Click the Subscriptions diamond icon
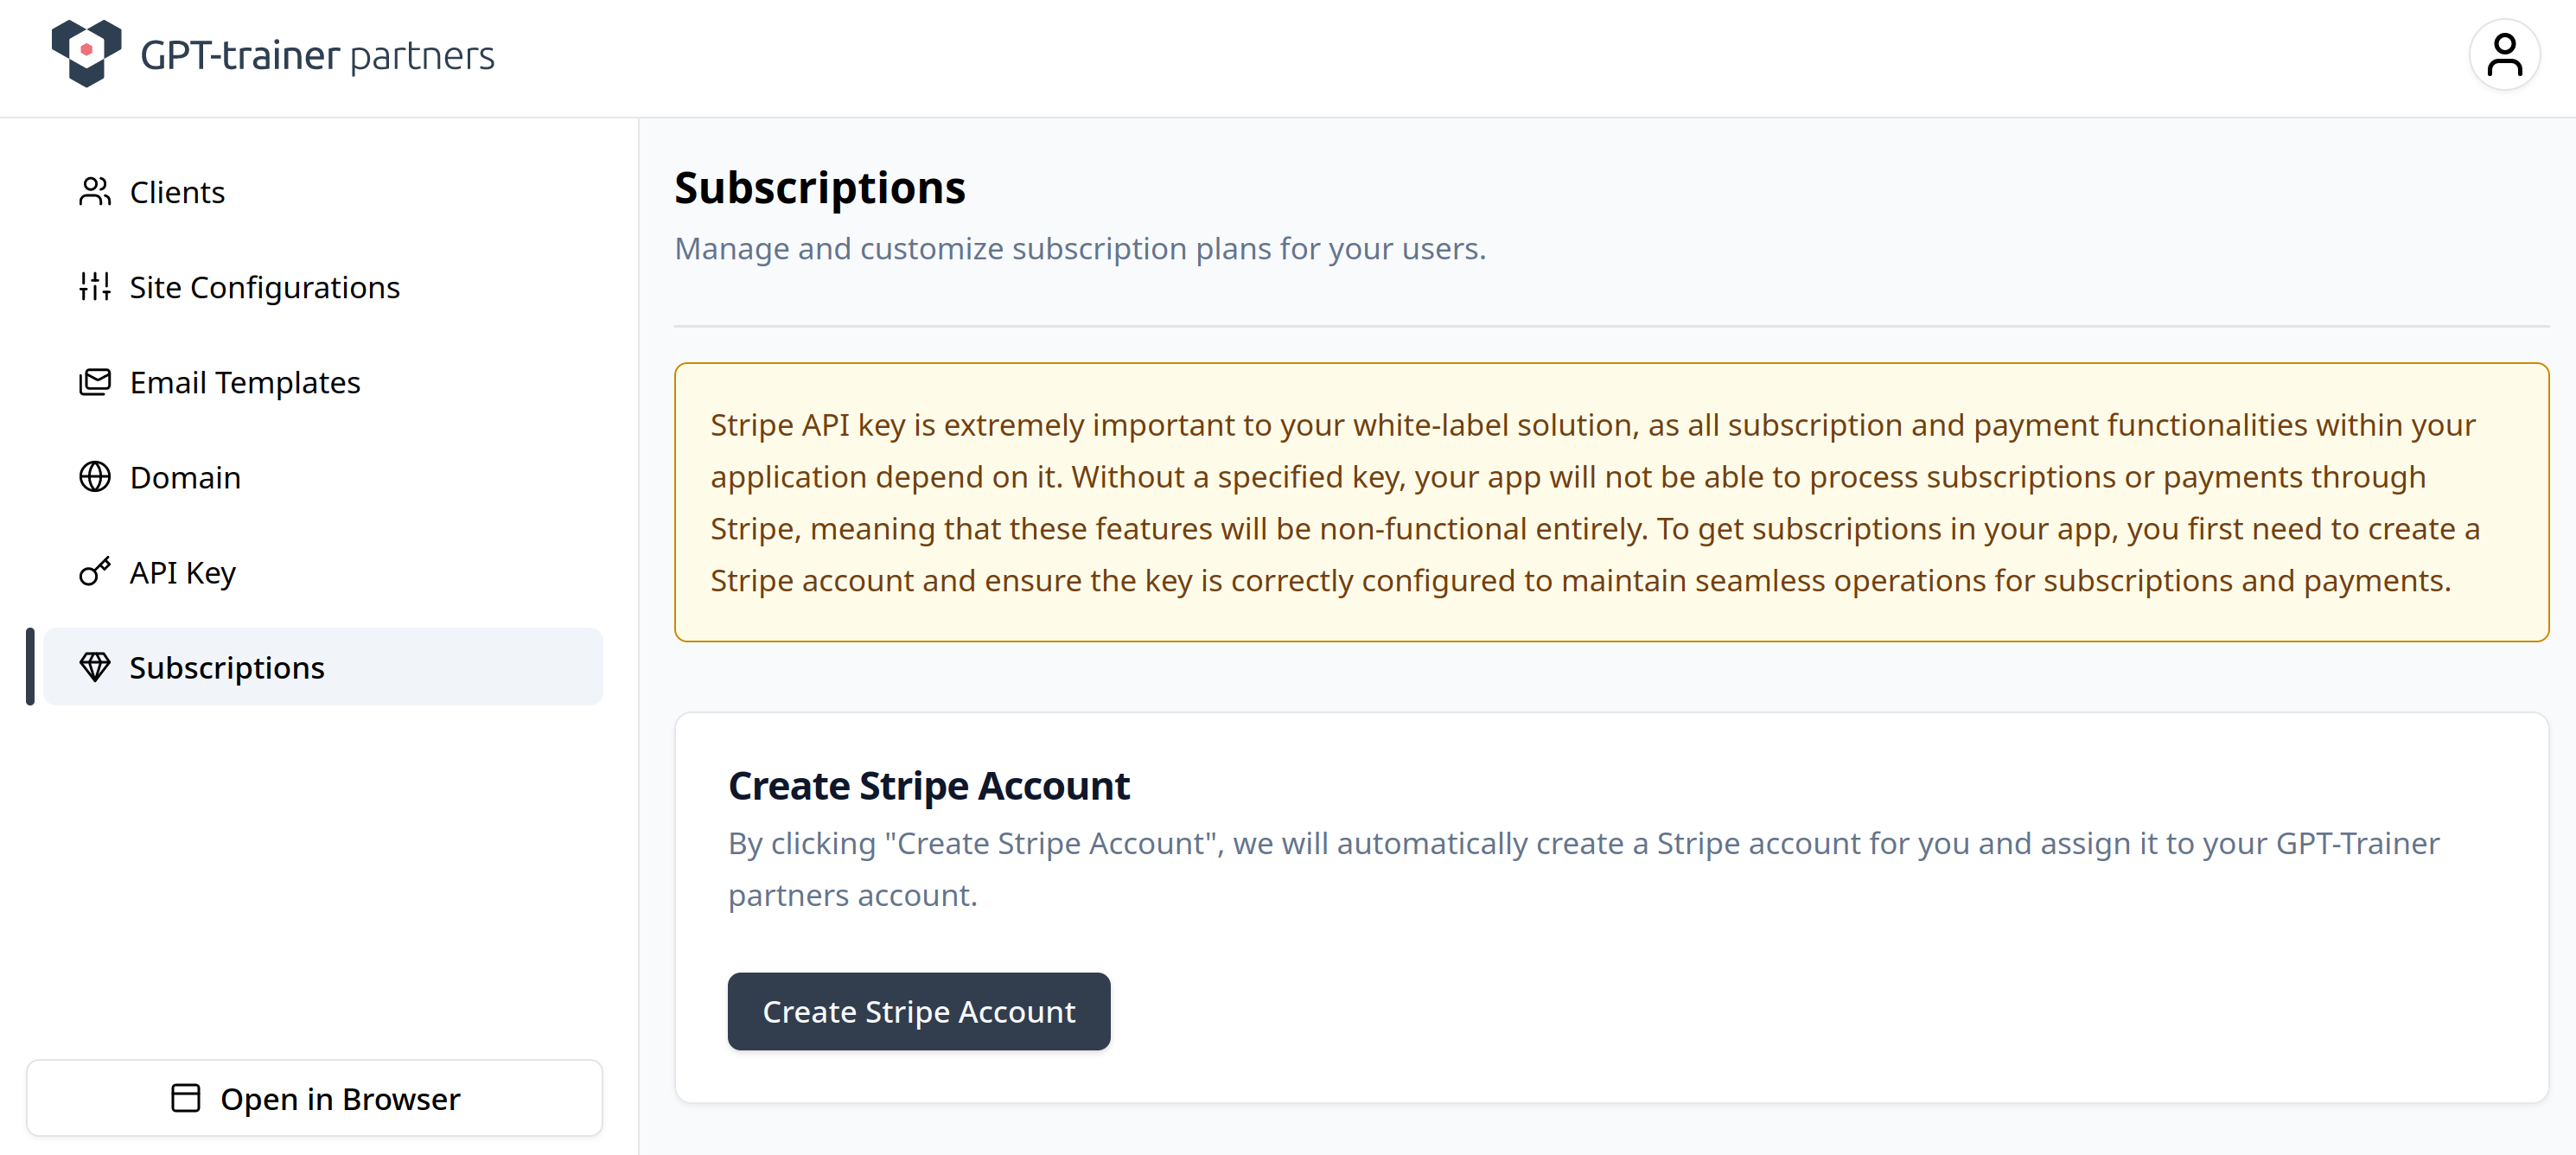 click(95, 667)
